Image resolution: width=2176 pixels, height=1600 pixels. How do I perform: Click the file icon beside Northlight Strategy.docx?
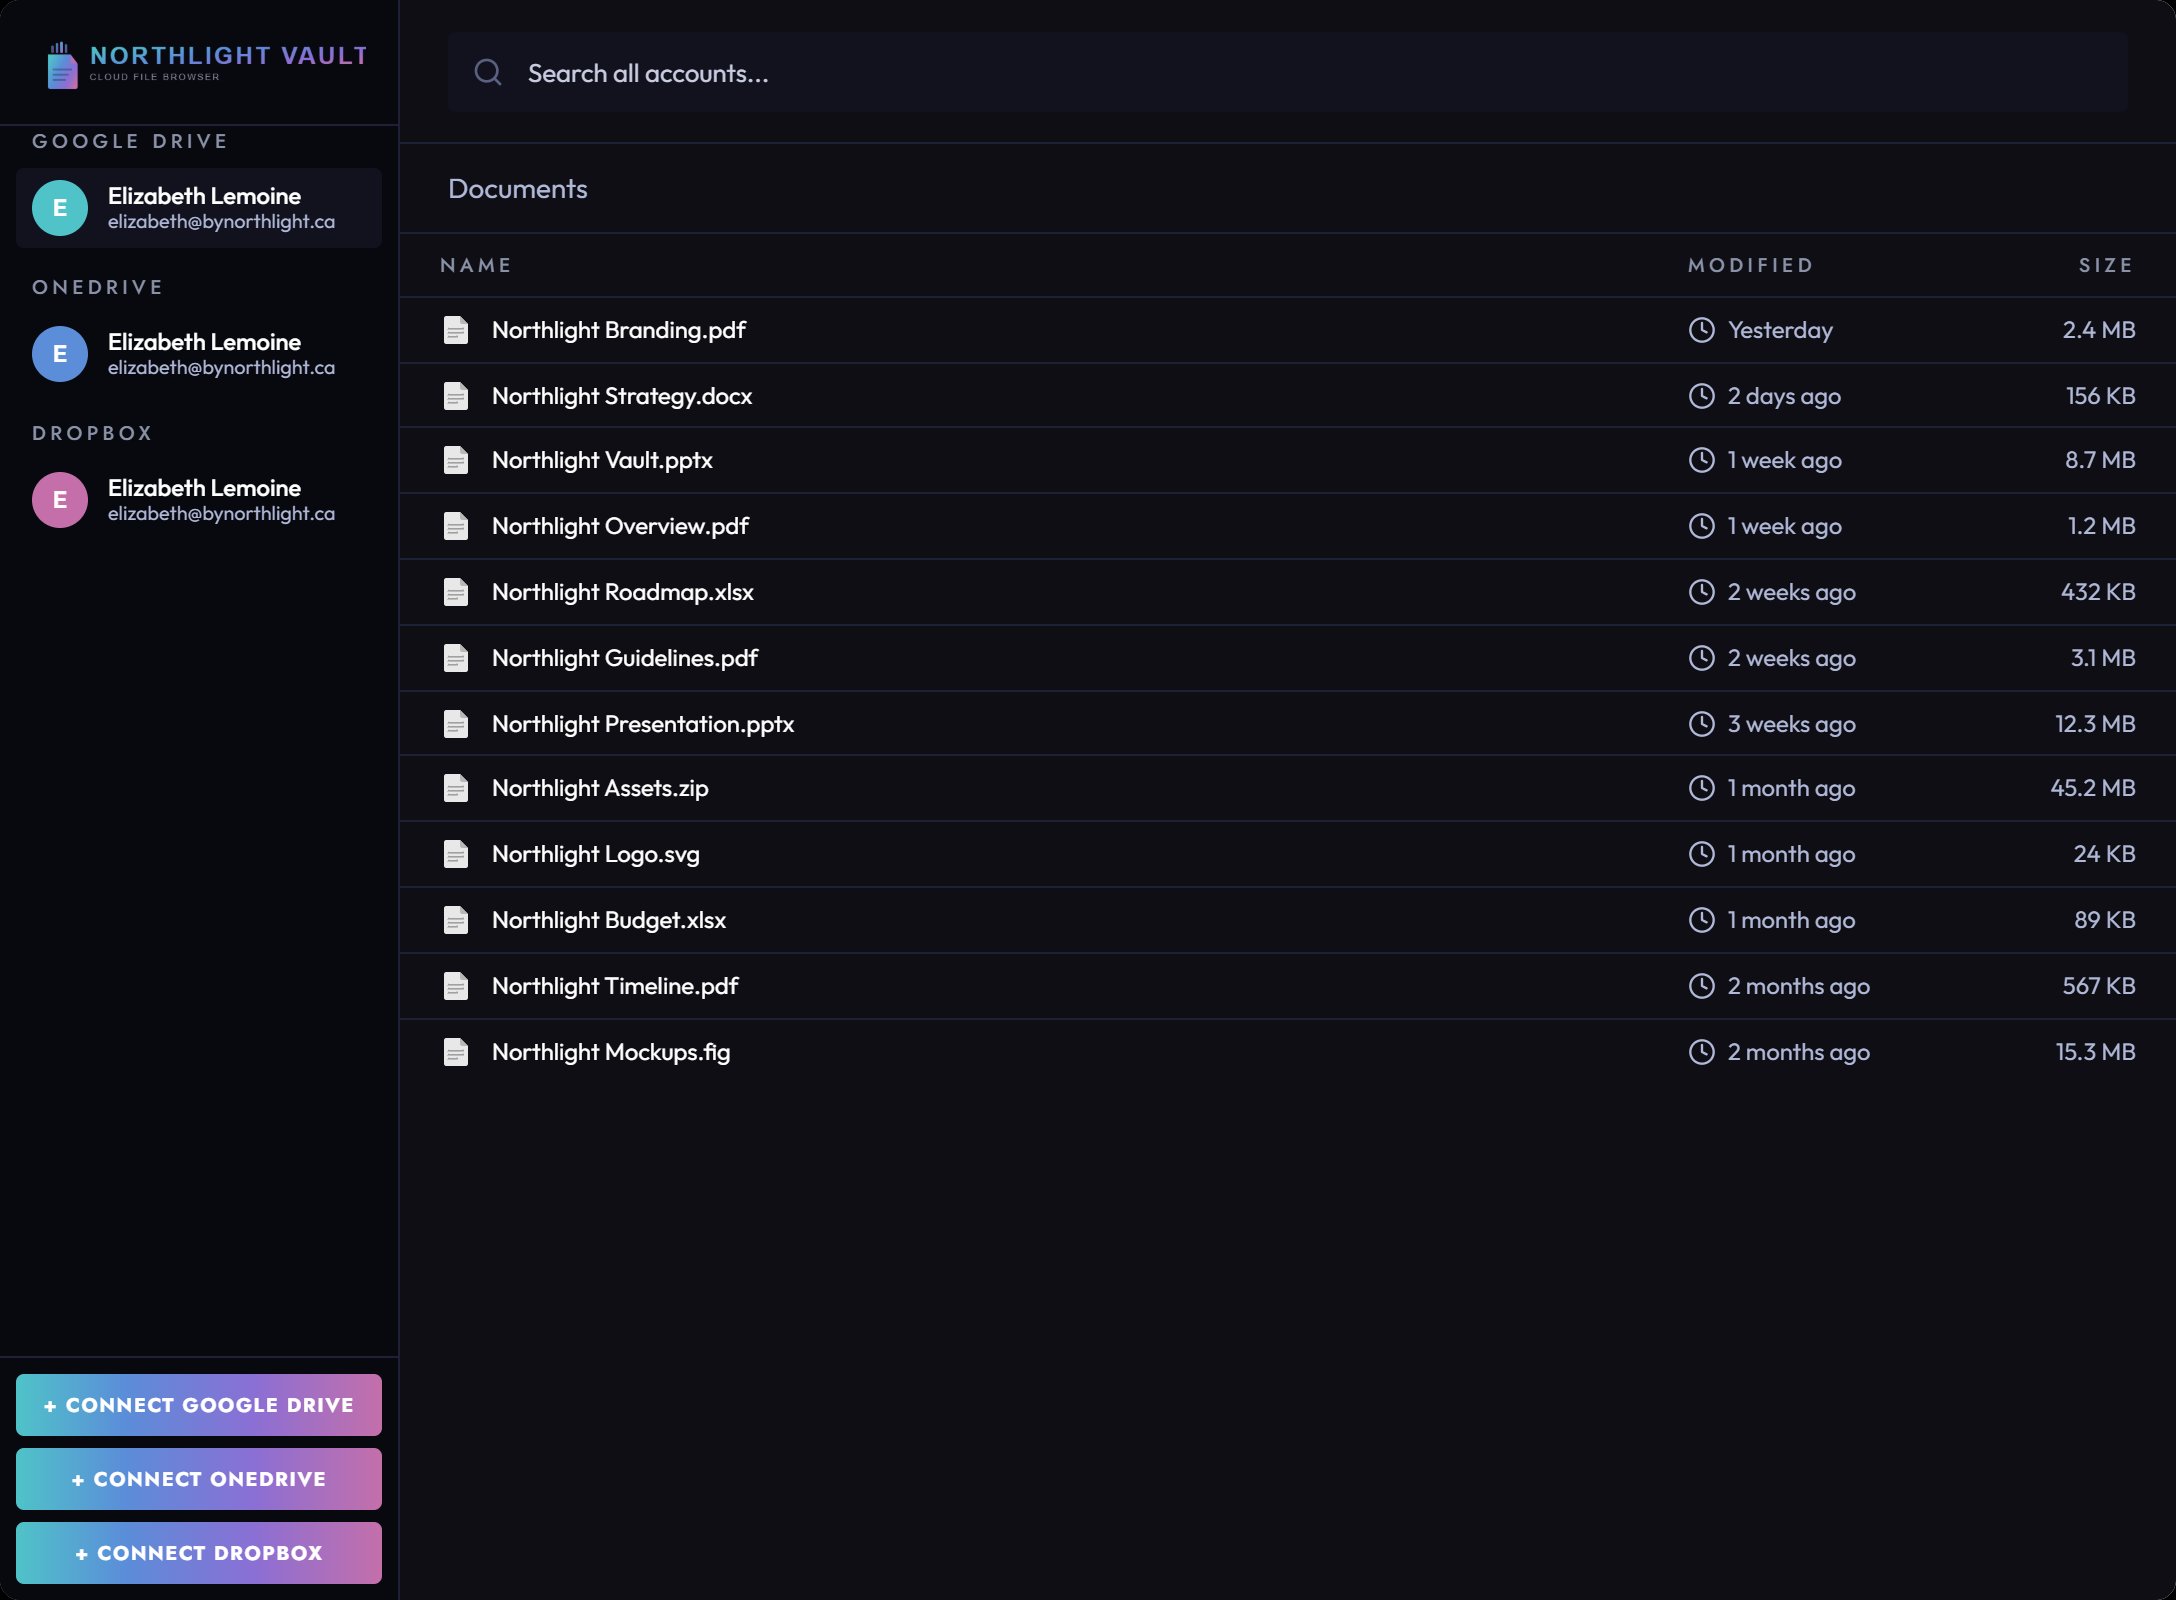456,396
